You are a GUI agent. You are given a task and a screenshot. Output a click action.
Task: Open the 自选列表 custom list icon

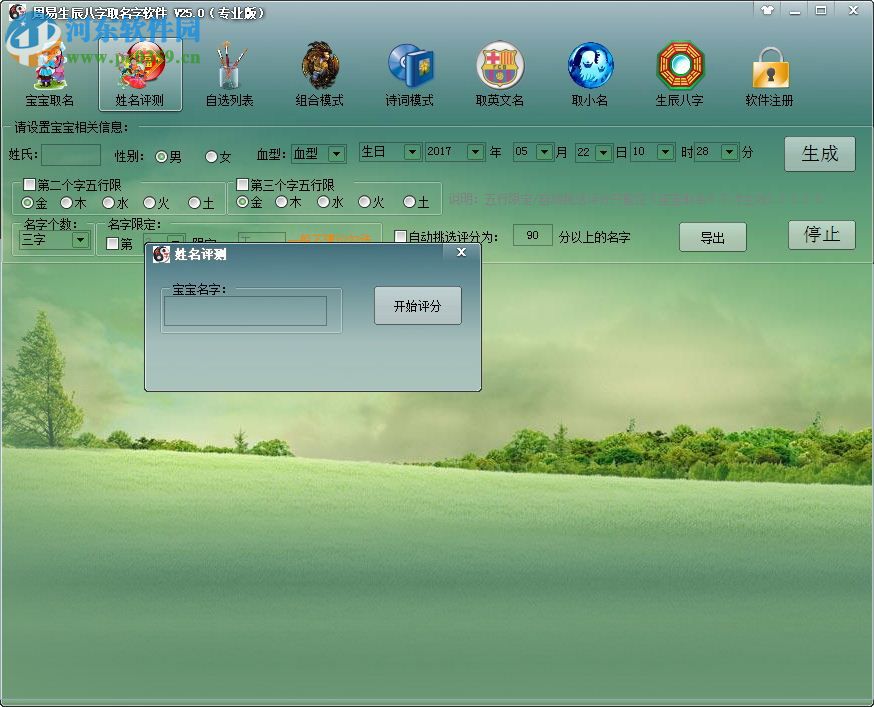(x=230, y=75)
